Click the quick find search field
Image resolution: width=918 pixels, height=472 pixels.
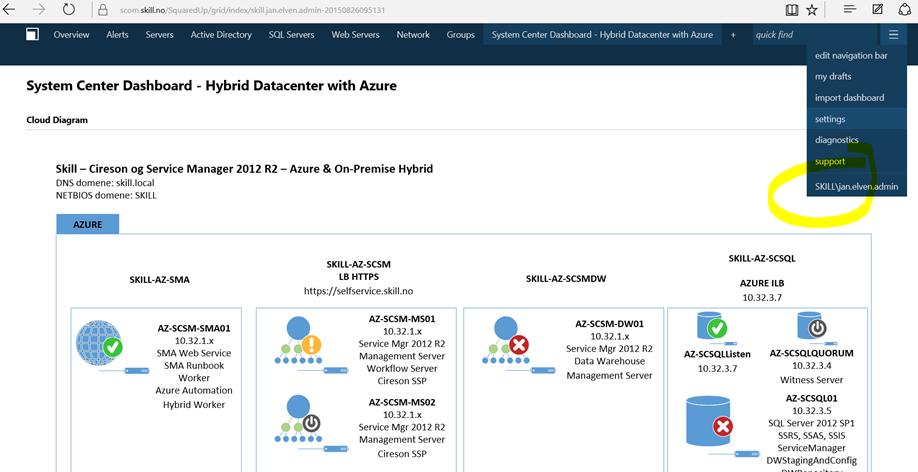coord(814,35)
